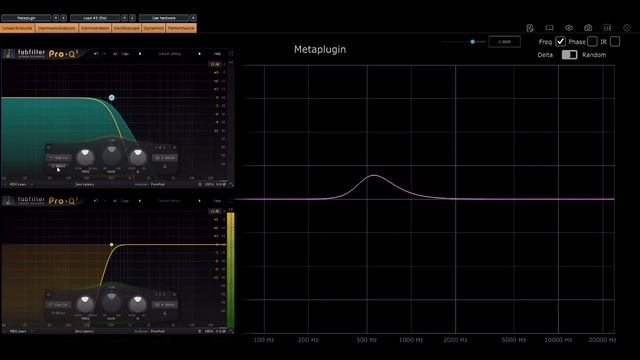Screen dimensions: 640x360
Task: Click the Q knob in upper Pro-Q
Action: tap(138, 157)
